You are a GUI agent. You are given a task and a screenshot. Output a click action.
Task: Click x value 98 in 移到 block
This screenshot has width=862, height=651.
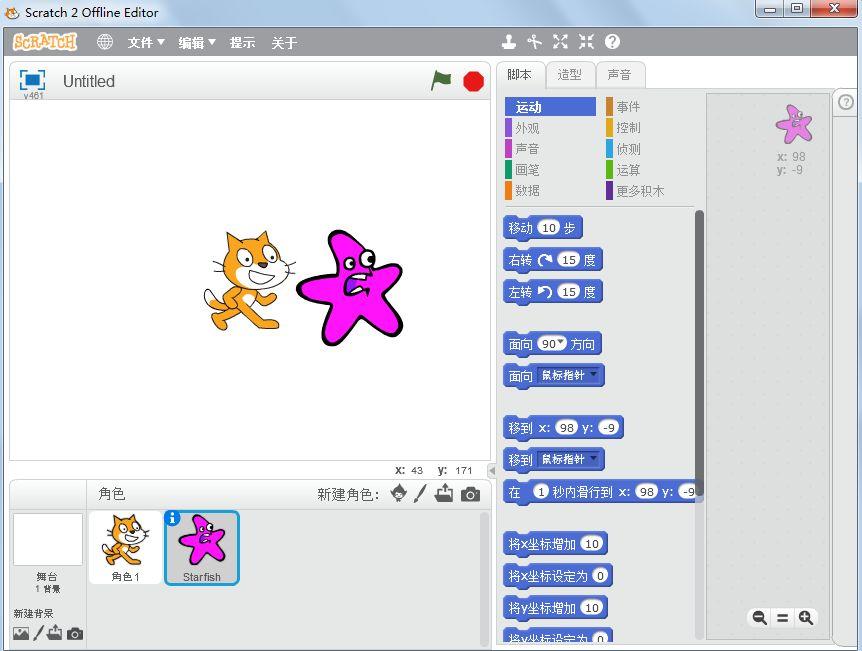pos(566,427)
